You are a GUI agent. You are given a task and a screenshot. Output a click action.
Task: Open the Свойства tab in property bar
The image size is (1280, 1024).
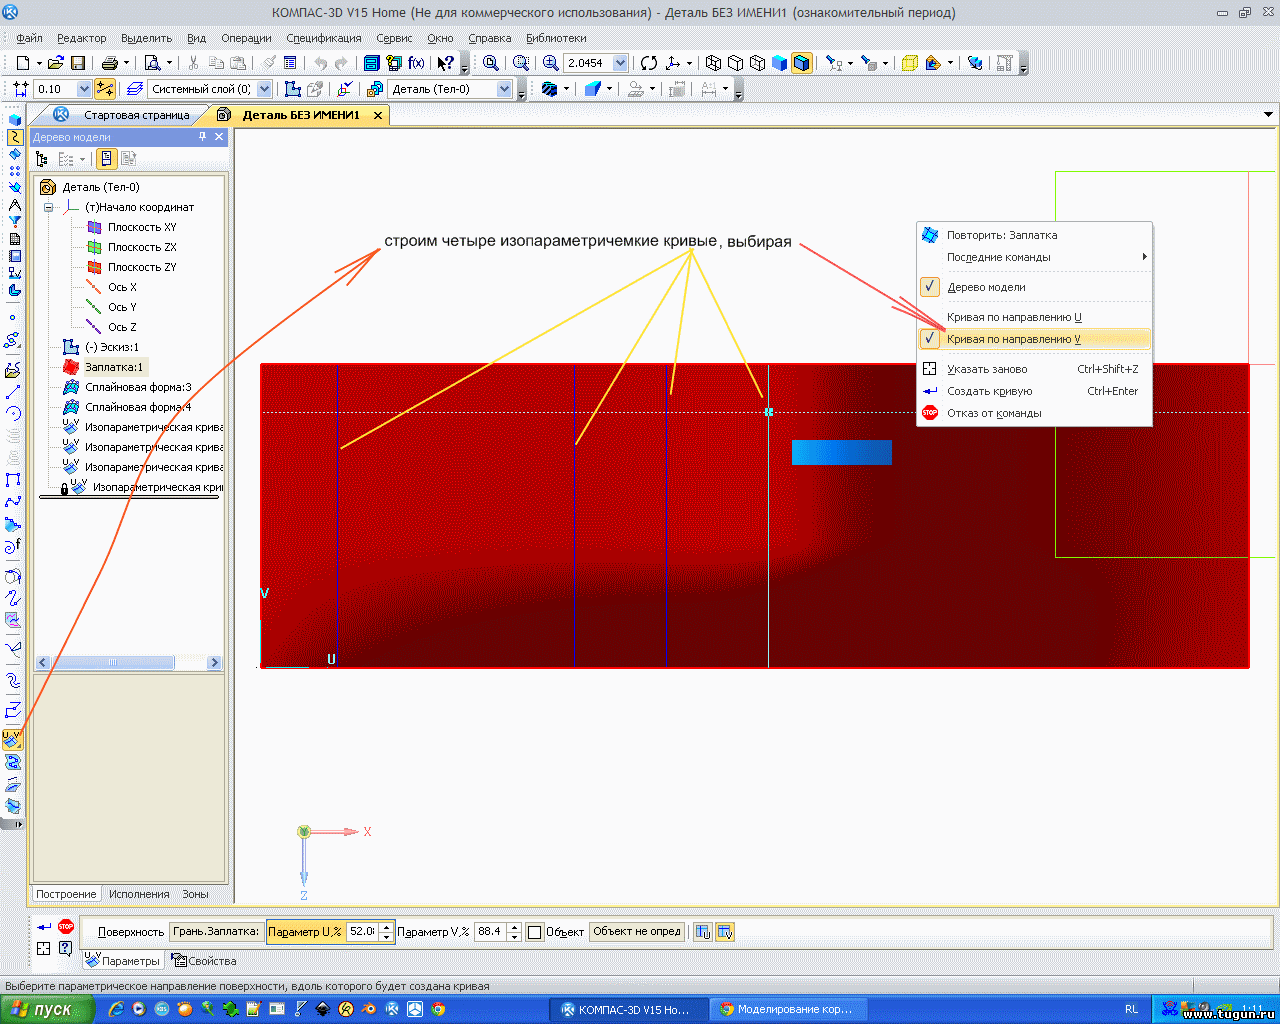click(205, 961)
